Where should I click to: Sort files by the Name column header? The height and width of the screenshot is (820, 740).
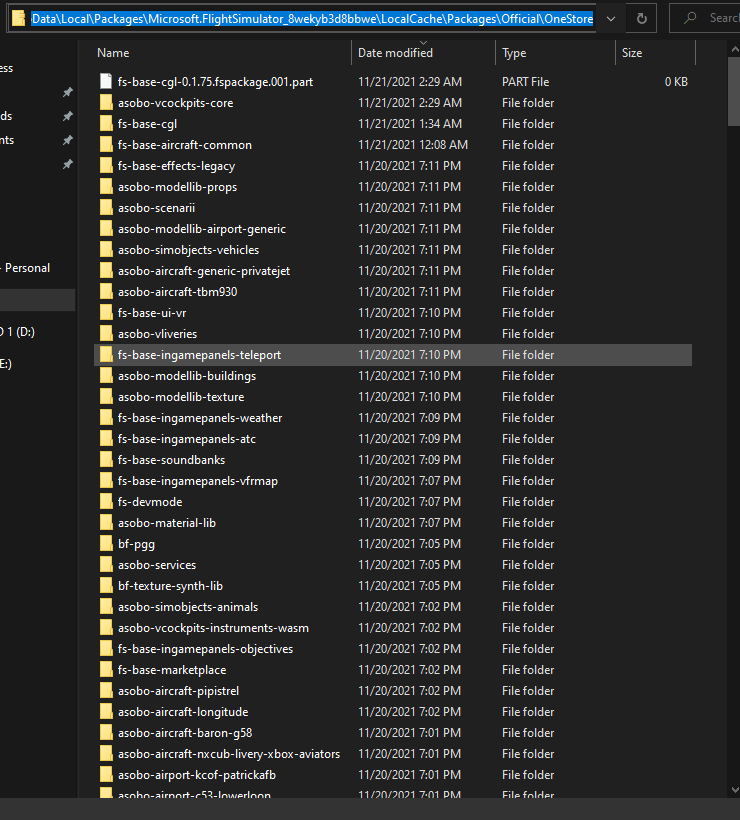[114, 53]
